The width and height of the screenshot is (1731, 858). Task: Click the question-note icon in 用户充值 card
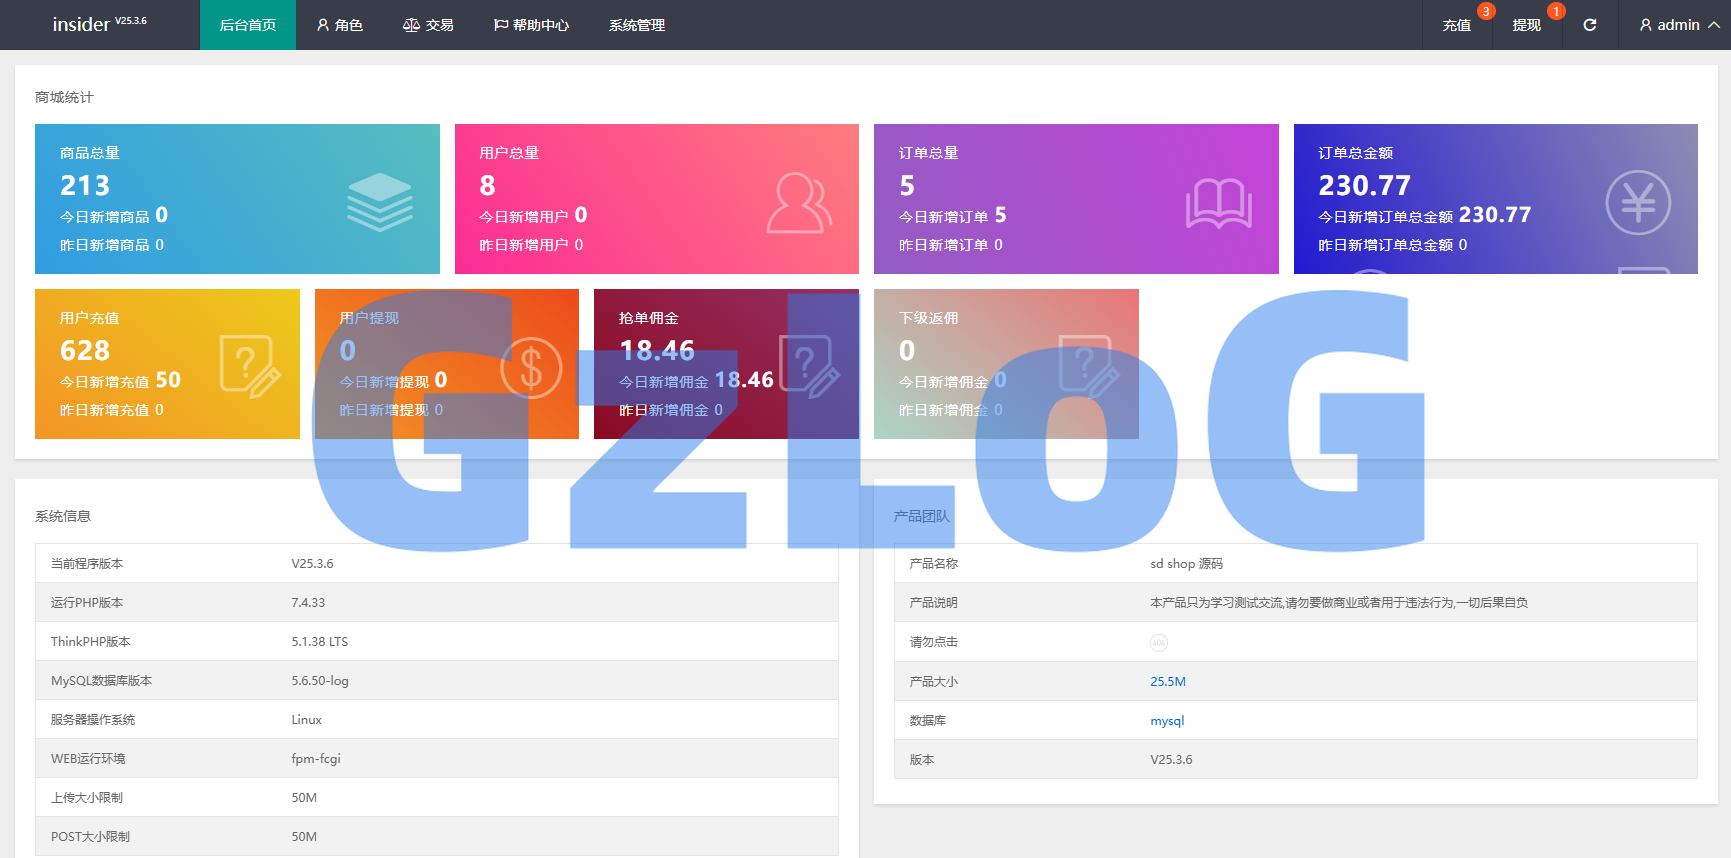(x=249, y=367)
